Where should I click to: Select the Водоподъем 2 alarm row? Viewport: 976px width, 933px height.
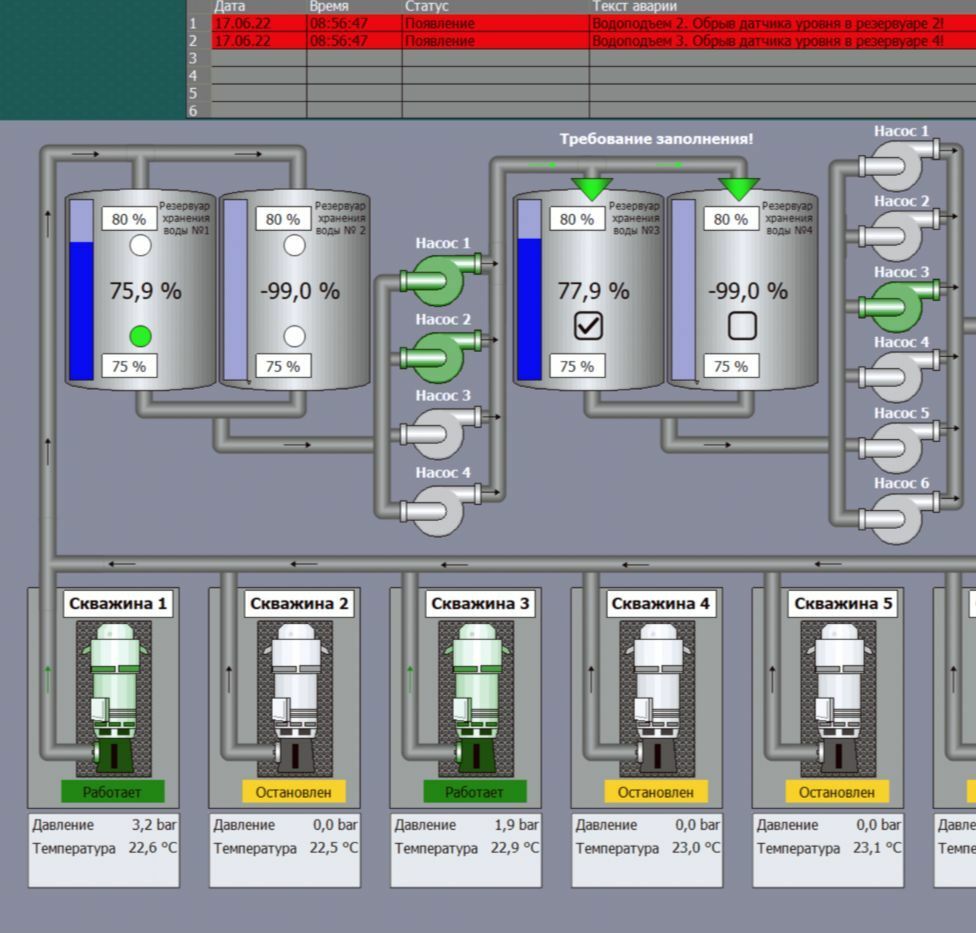coord(581,24)
